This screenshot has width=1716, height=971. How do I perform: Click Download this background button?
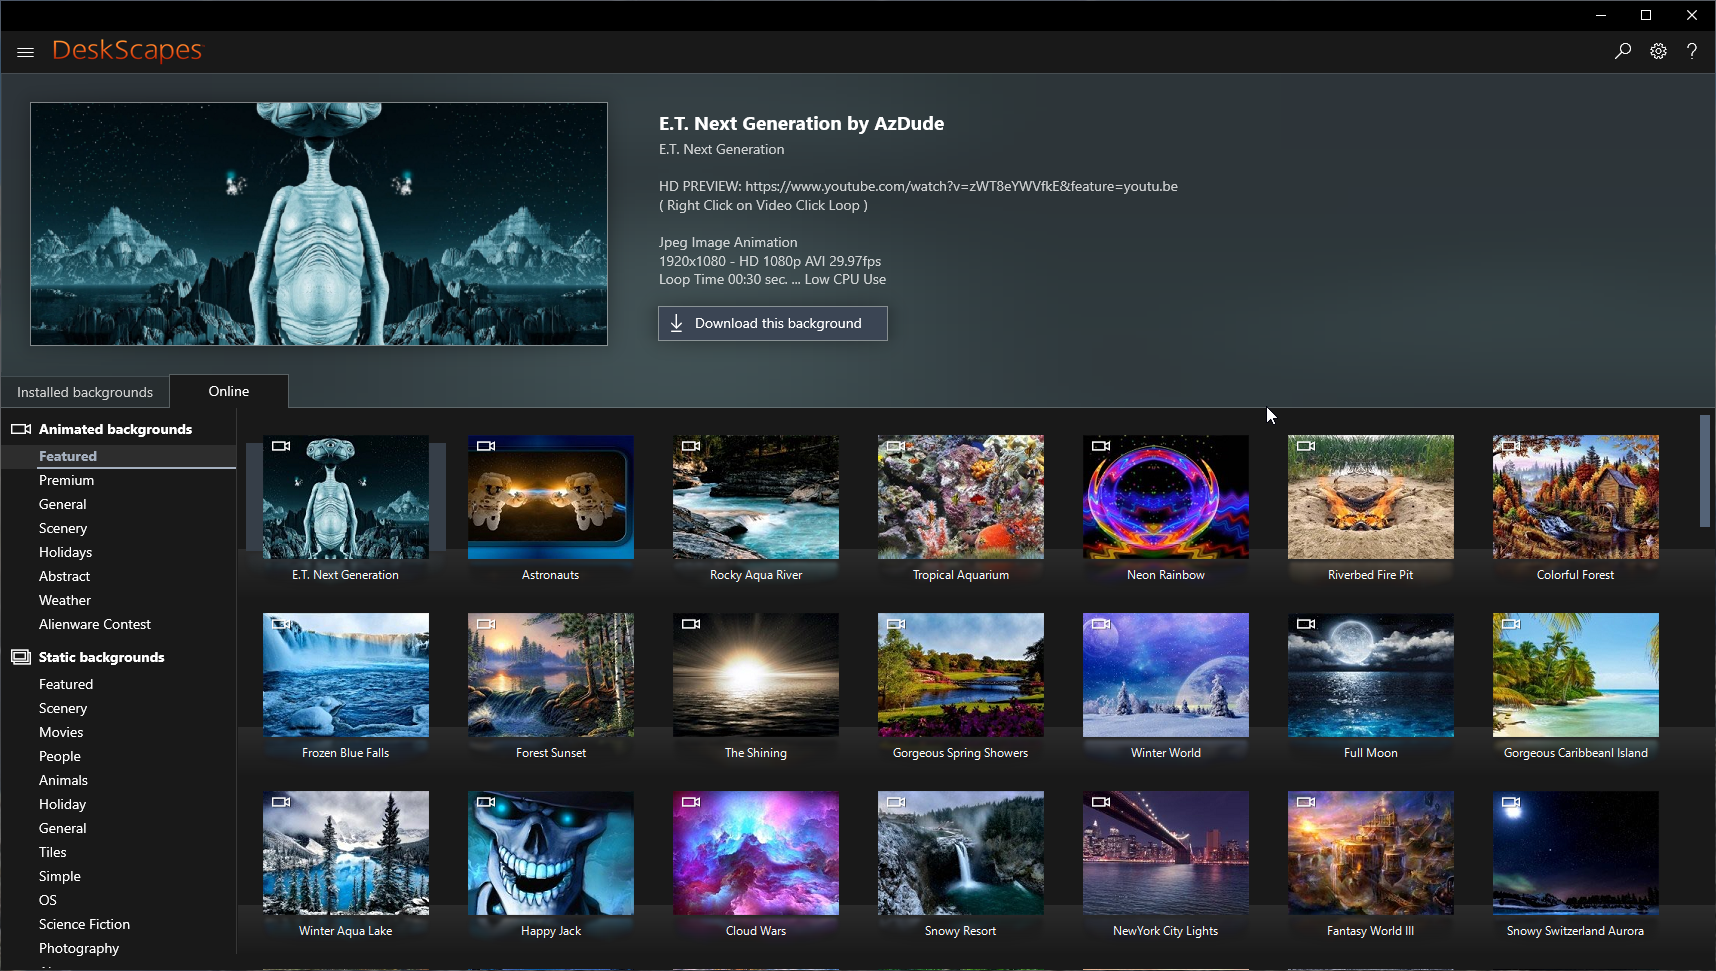tap(772, 323)
